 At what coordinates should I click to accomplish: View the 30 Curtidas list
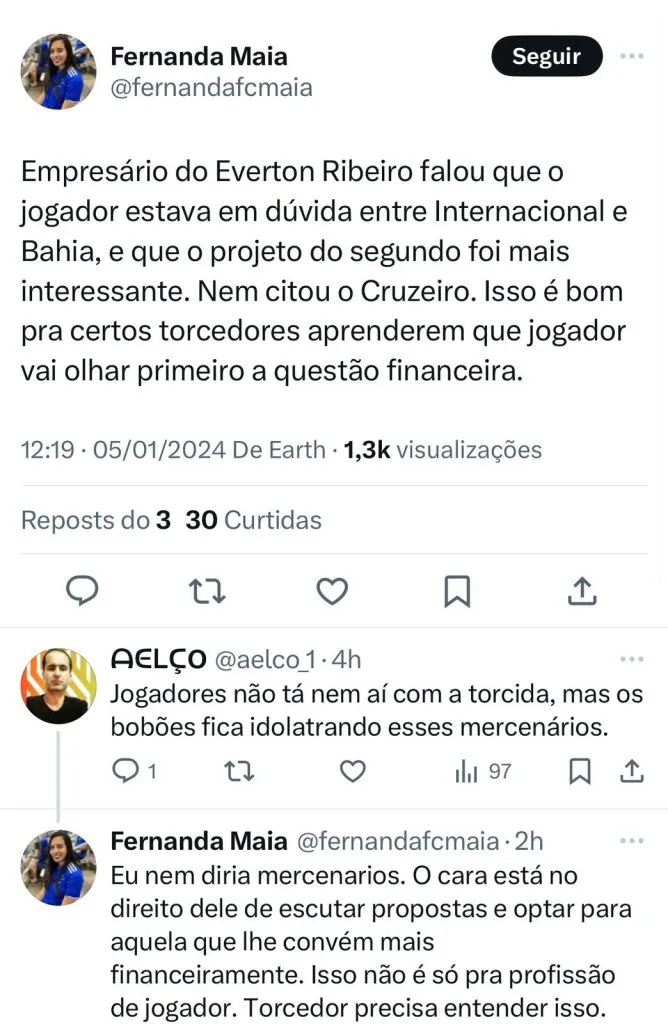tap(254, 520)
